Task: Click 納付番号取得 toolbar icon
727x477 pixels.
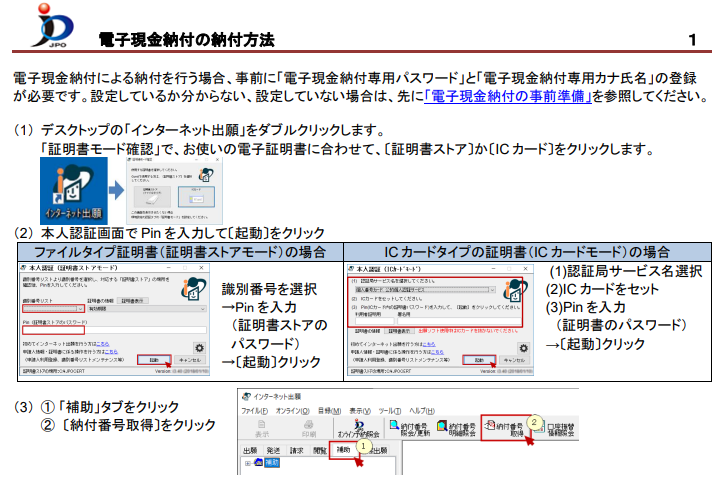Action: 505,428
